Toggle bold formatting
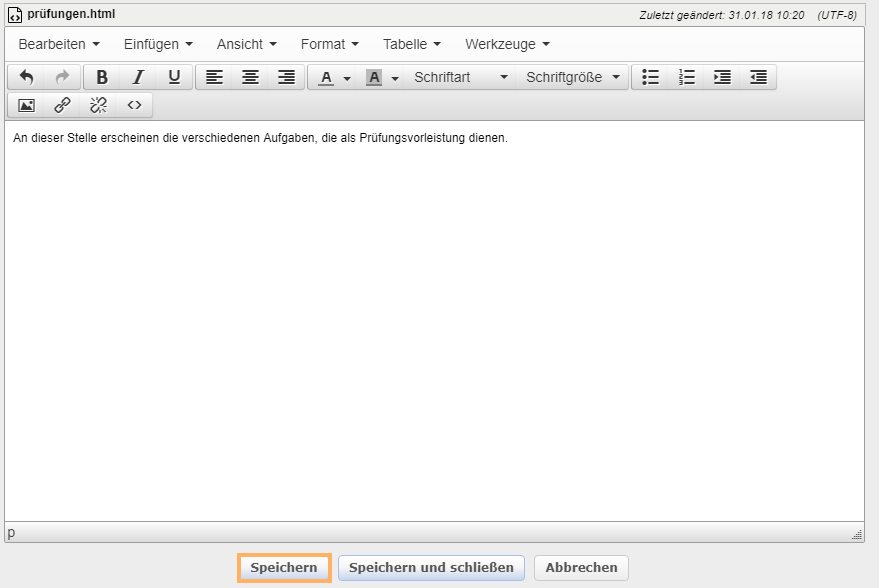The width and height of the screenshot is (879, 588). click(x=101, y=77)
